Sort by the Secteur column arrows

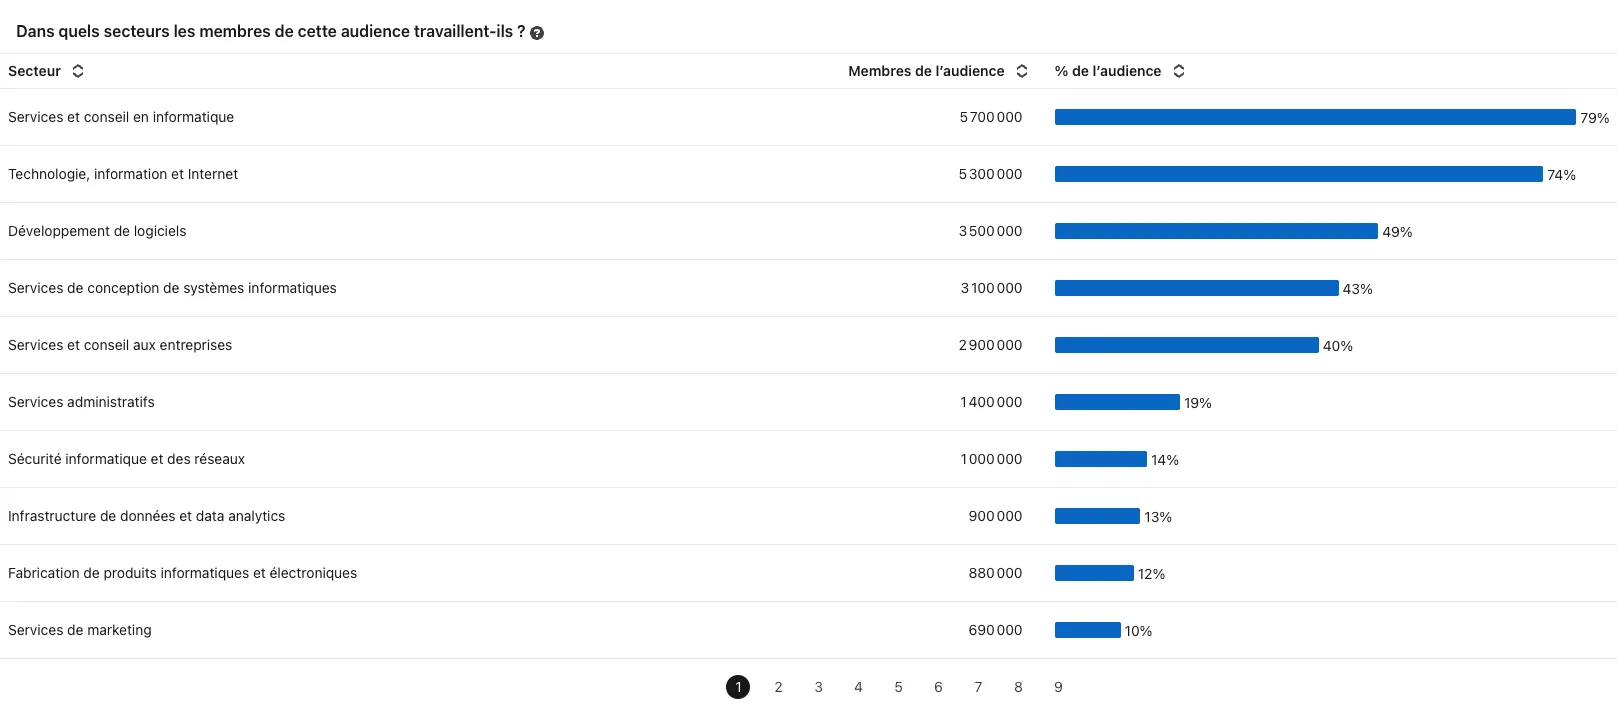pyautogui.click(x=78, y=71)
